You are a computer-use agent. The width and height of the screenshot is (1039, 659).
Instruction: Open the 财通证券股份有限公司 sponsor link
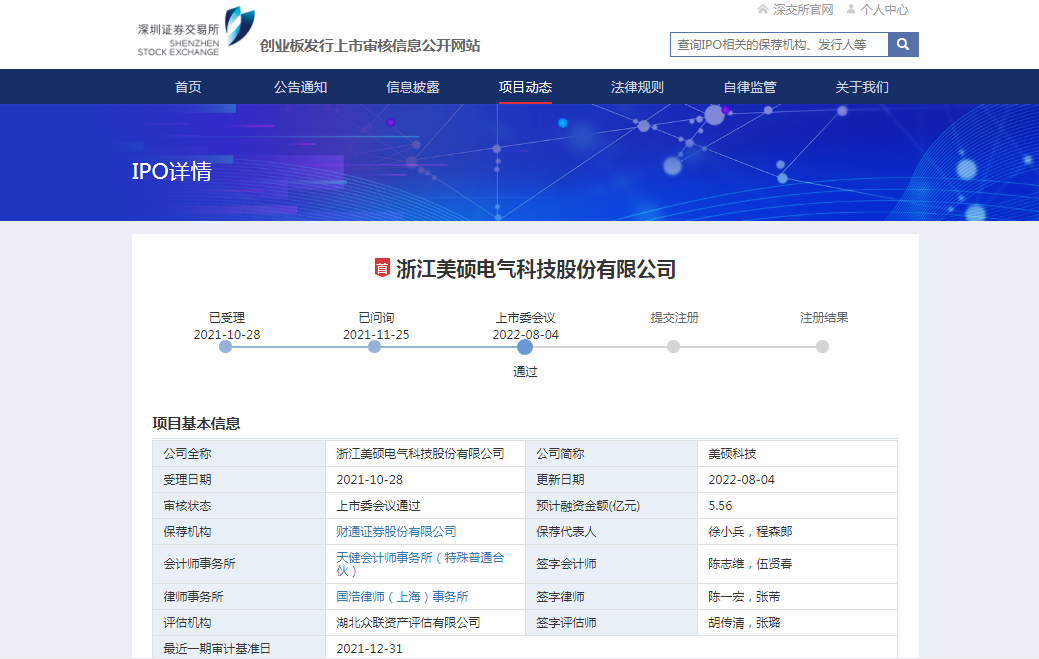click(x=396, y=532)
